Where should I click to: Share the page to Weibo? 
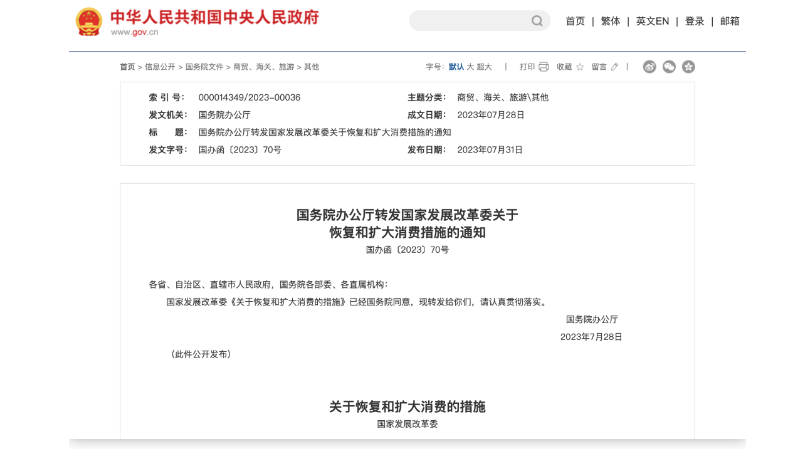649,67
